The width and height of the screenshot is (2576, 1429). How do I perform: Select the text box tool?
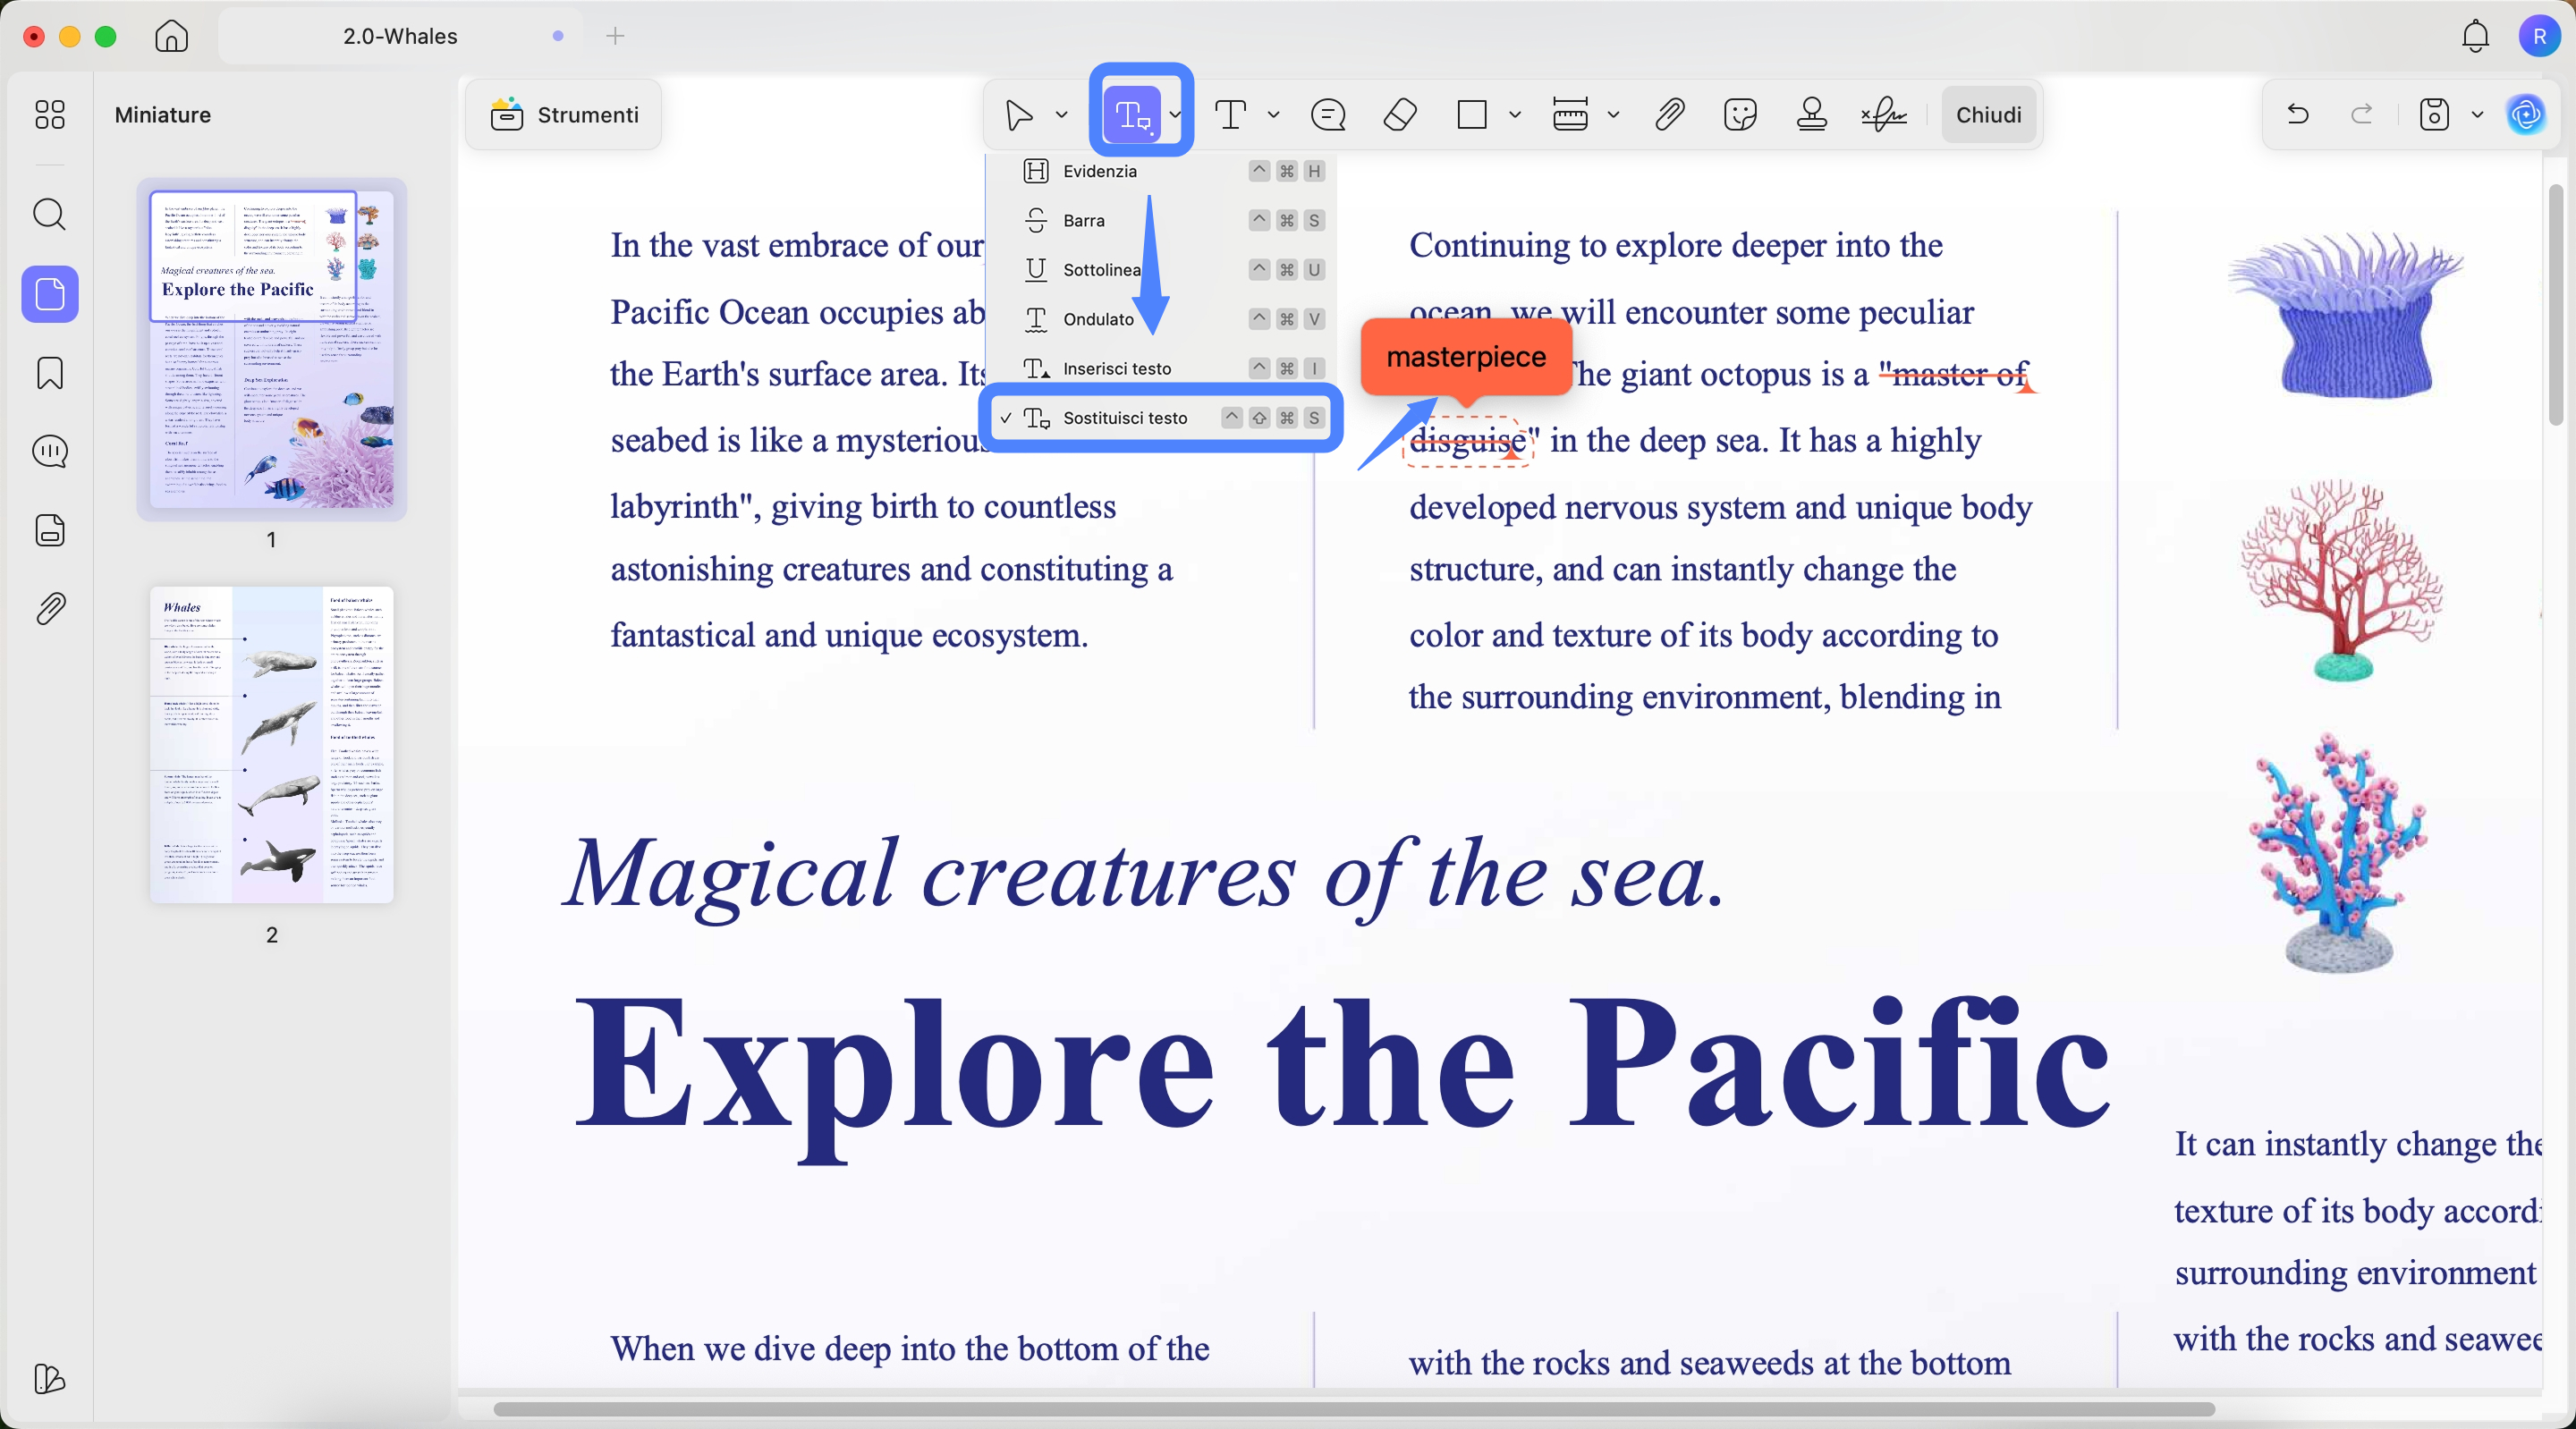point(1230,115)
